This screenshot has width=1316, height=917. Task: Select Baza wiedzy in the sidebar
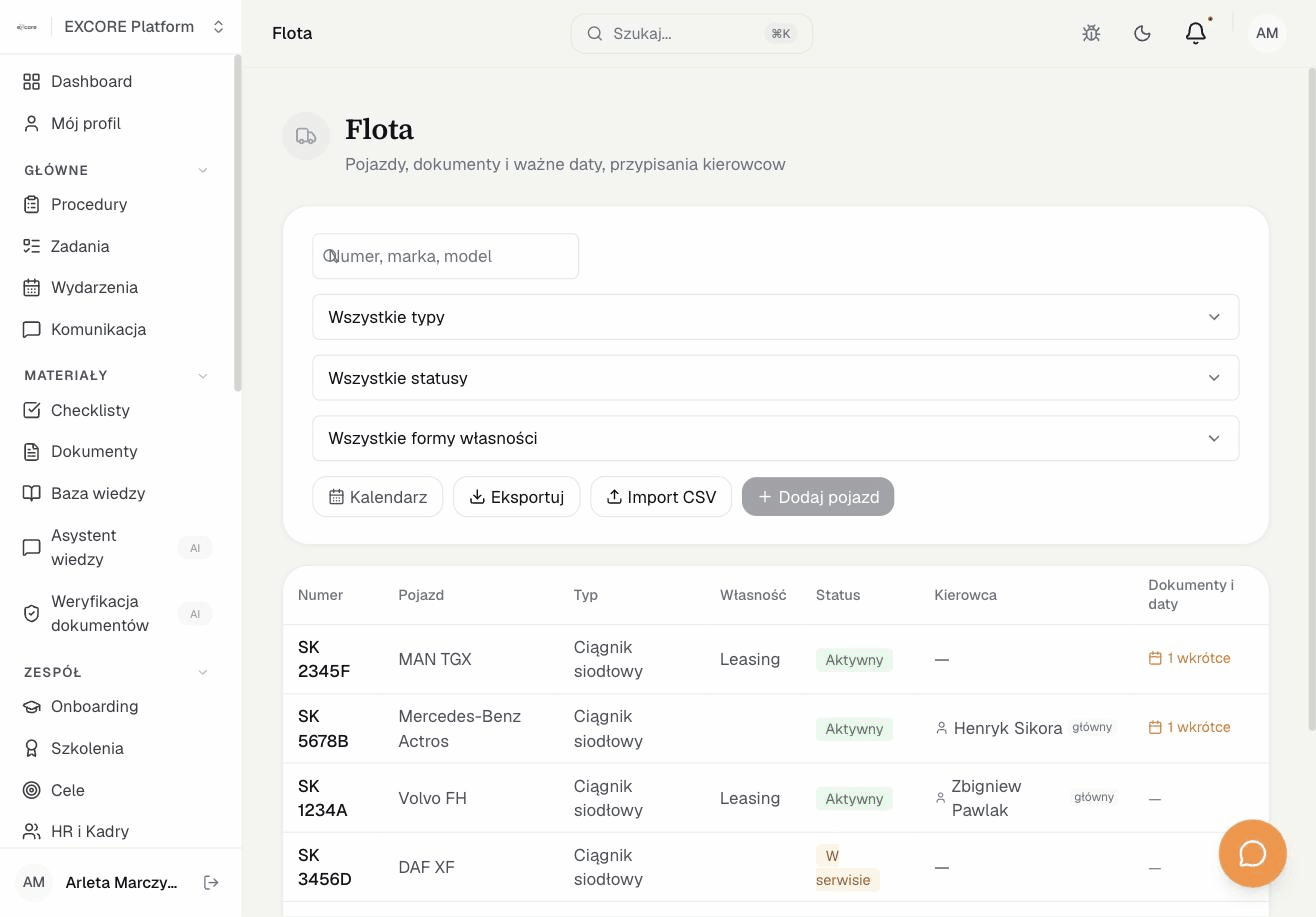coord(118,493)
